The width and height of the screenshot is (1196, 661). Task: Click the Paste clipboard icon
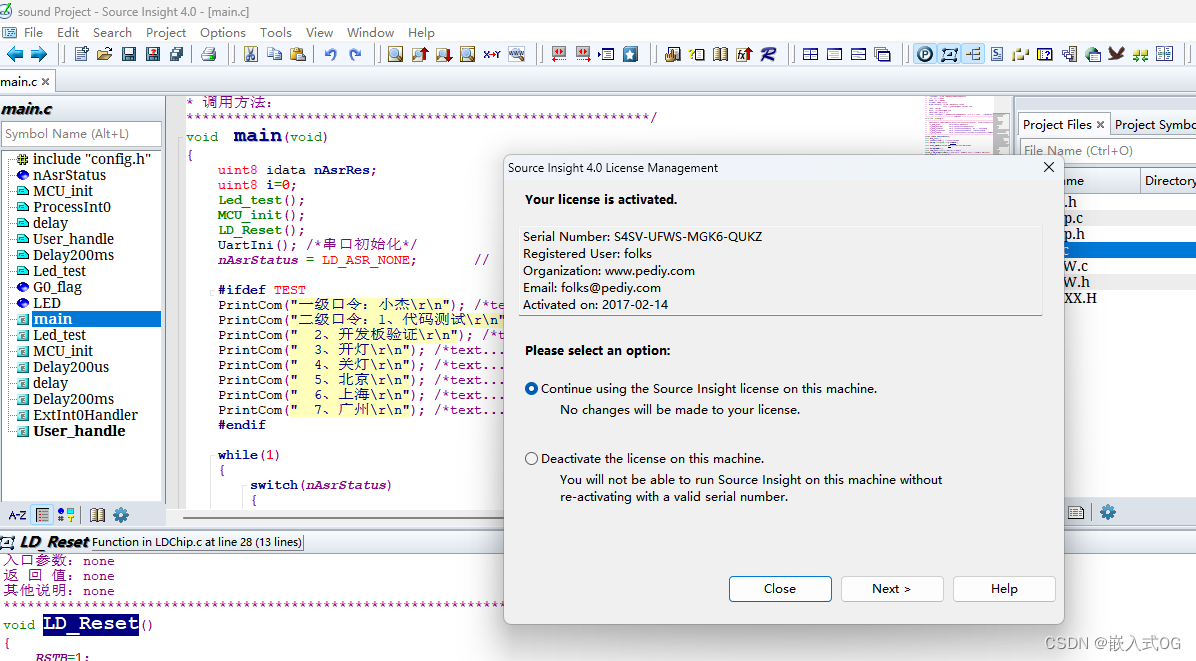pyautogui.click(x=297, y=54)
